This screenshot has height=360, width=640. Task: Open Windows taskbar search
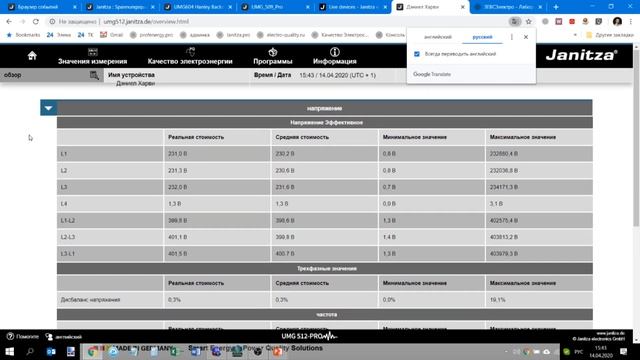pos(30,351)
